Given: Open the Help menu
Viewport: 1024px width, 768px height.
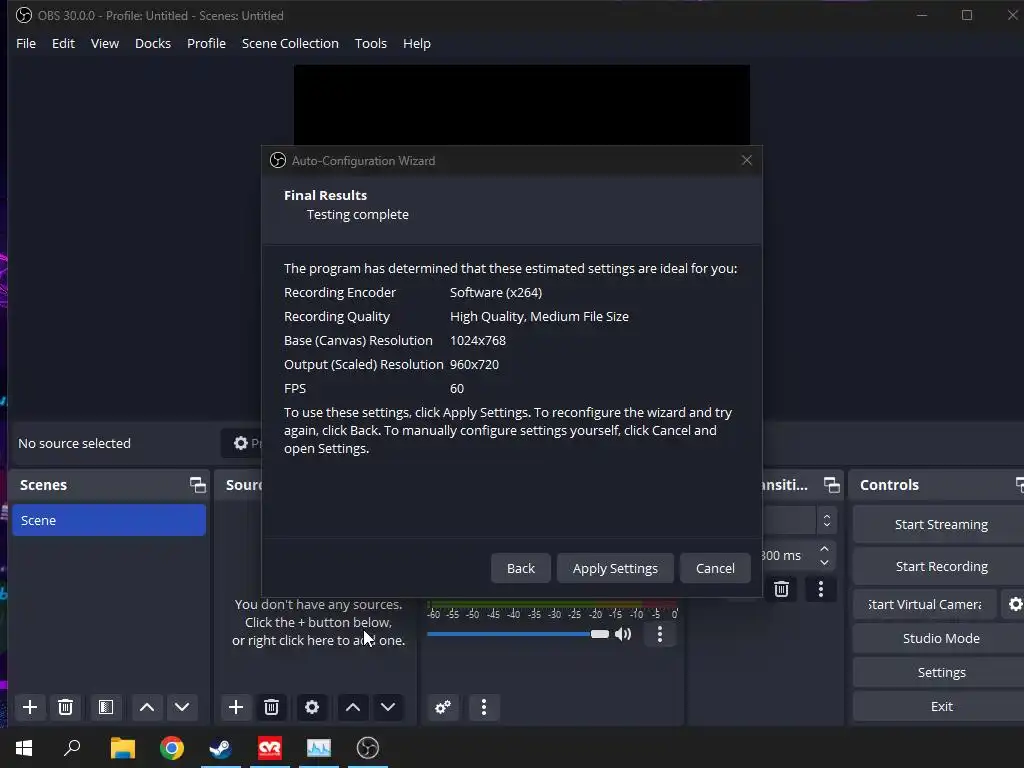Looking at the screenshot, I should click(x=417, y=43).
